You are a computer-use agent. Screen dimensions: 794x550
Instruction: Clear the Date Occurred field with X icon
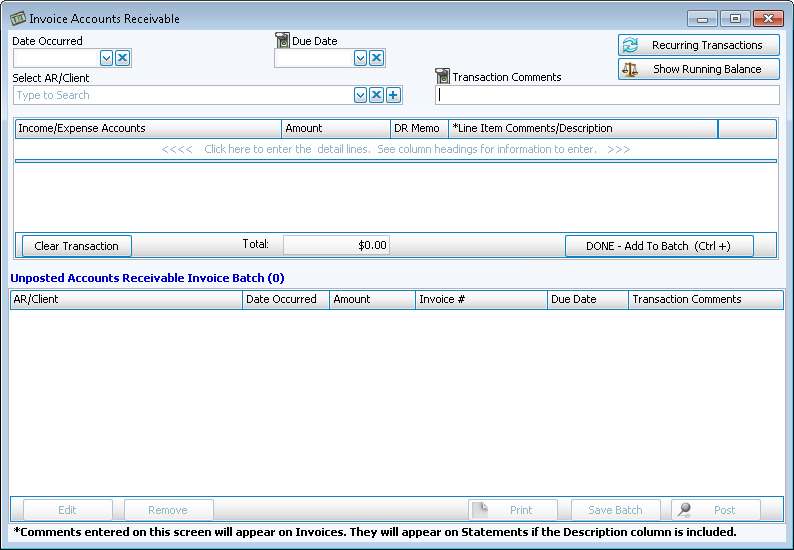[x=122, y=58]
